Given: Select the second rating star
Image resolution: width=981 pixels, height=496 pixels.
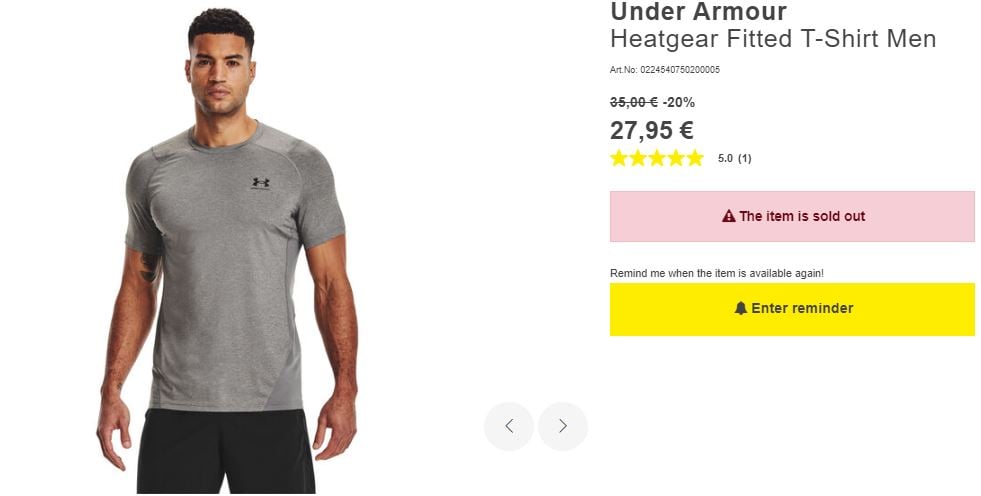Looking at the screenshot, I should [x=638, y=158].
